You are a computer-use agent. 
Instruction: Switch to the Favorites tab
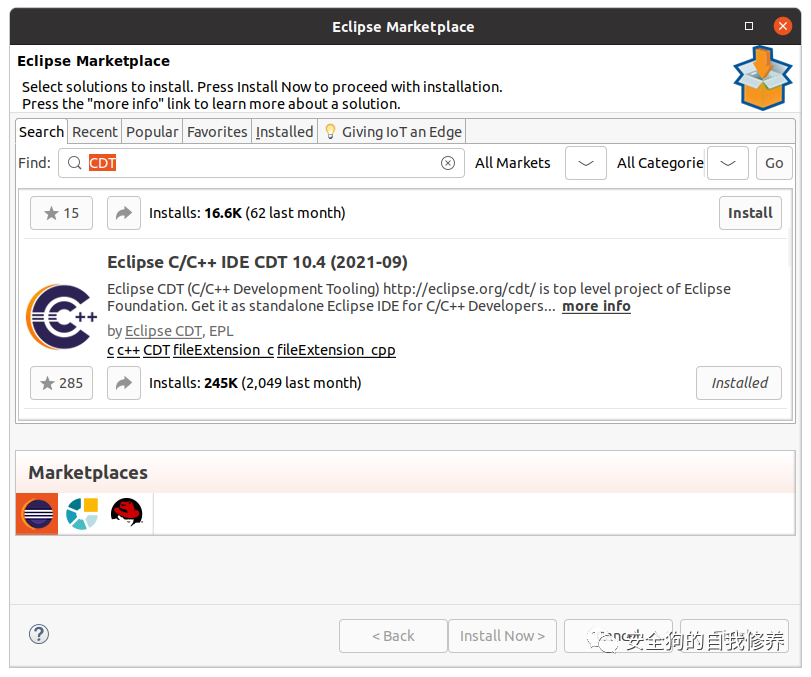[217, 132]
